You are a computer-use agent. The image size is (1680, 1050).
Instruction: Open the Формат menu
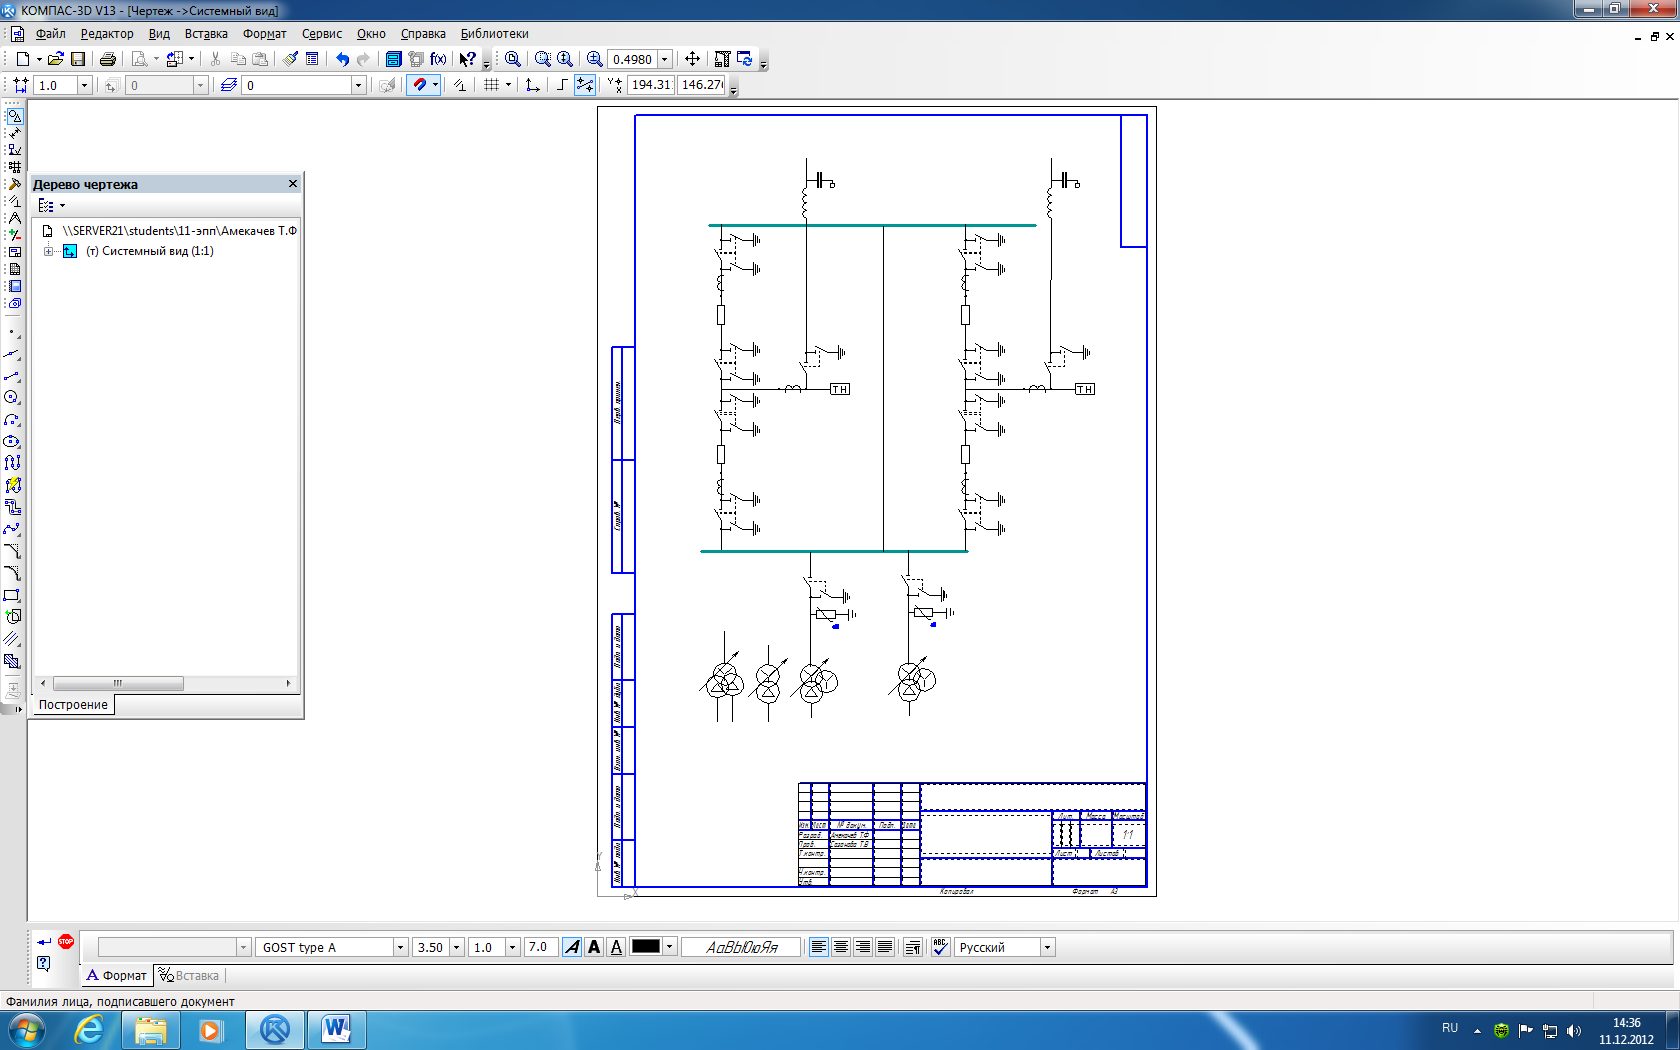click(265, 33)
